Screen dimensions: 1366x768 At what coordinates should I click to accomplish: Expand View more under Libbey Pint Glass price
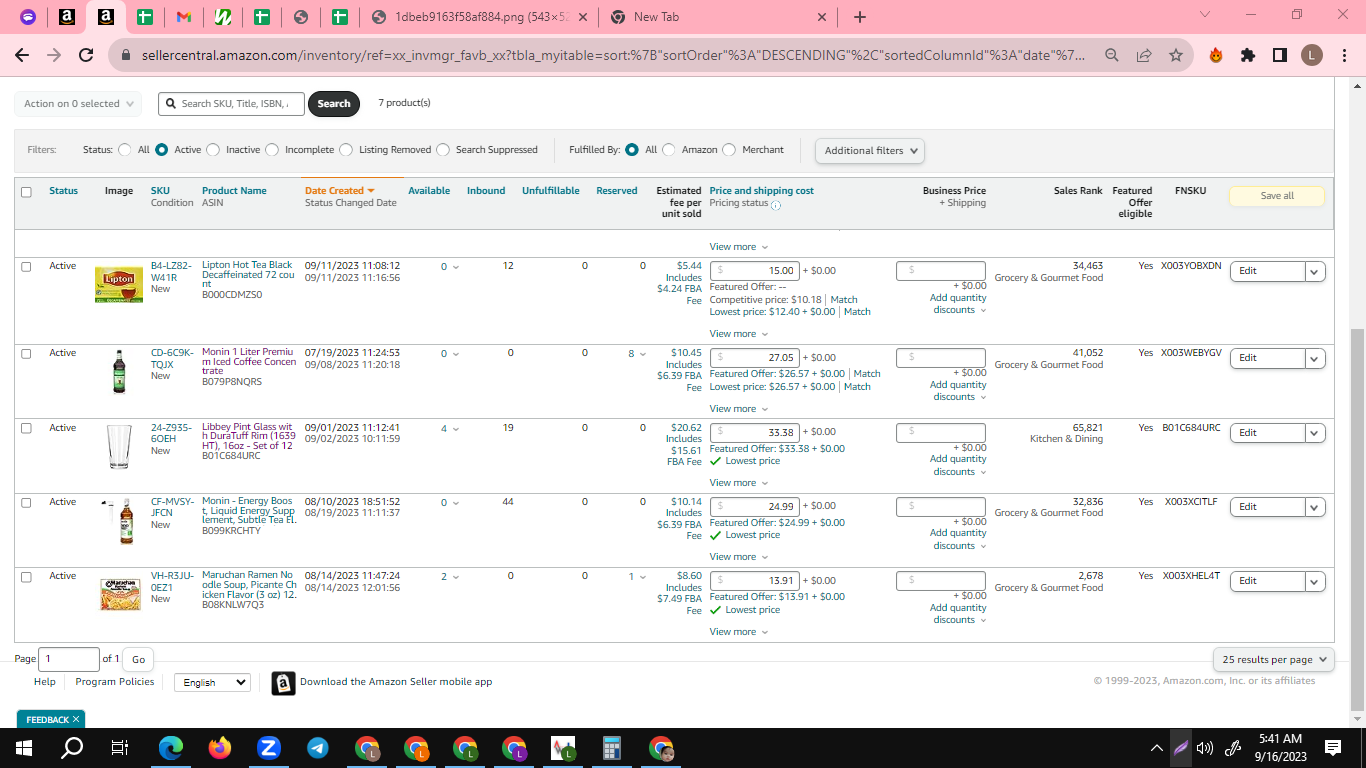click(x=739, y=483)
